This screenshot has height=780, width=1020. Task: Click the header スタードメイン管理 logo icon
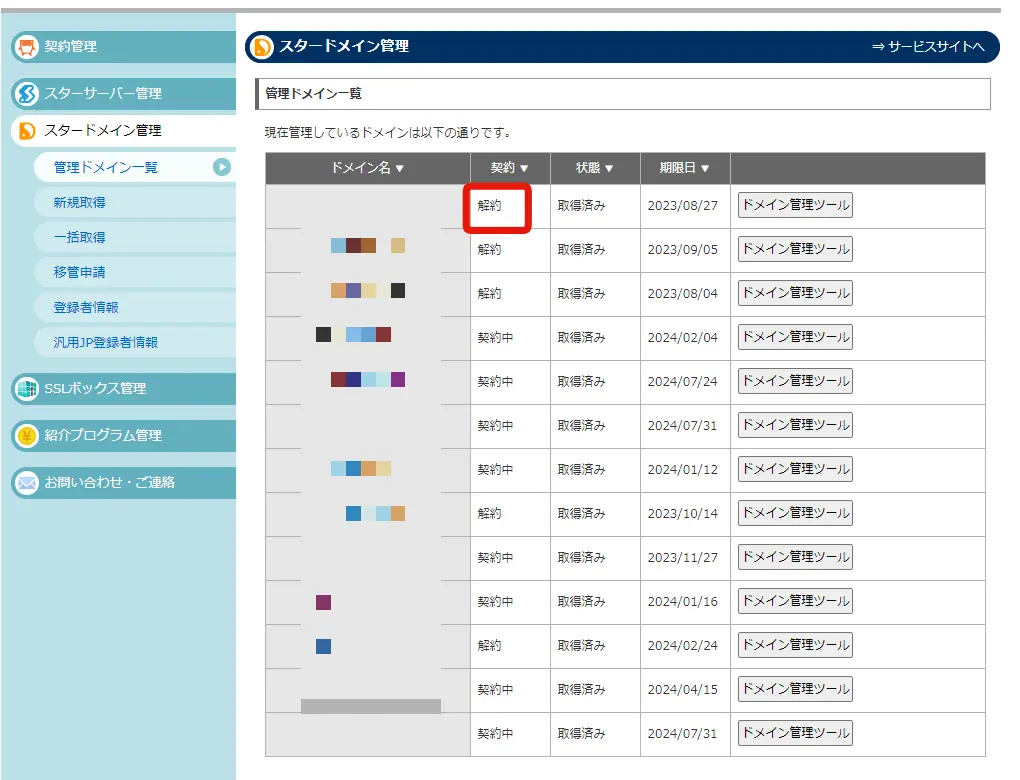point(263,47)
